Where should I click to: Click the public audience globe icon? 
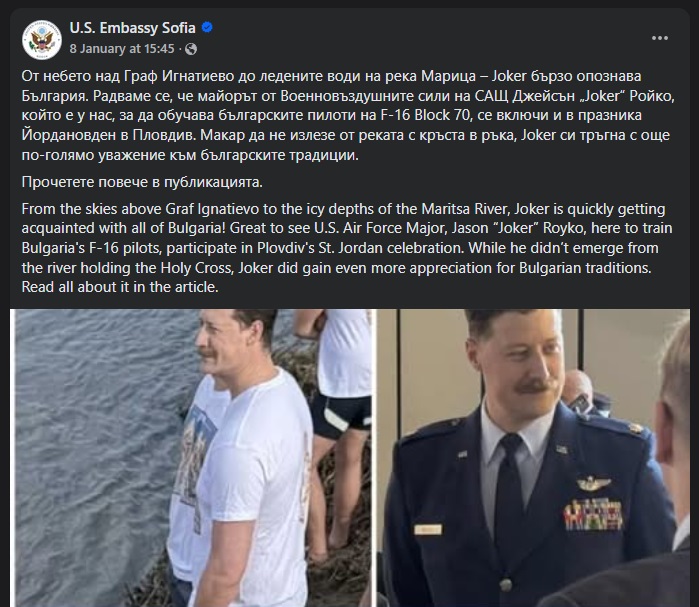tap(191, 48)
